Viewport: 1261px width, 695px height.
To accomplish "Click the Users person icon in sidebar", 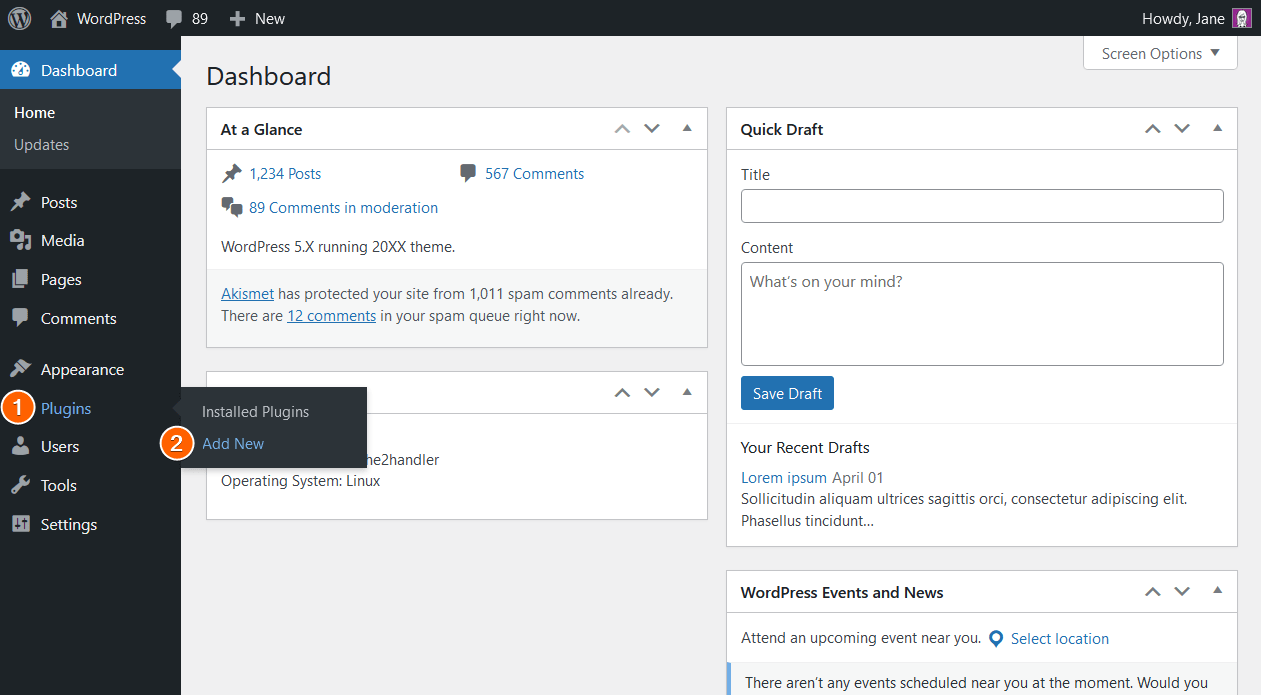I will pyautogui.click(x=20, y=447).
